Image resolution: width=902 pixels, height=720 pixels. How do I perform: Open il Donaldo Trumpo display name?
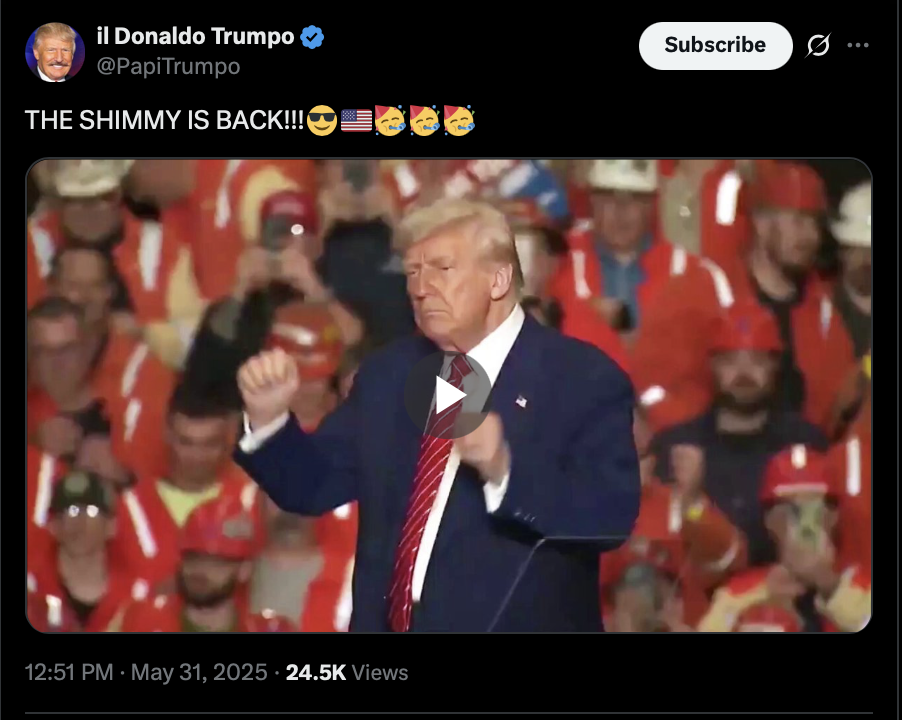tap(196, 36)
